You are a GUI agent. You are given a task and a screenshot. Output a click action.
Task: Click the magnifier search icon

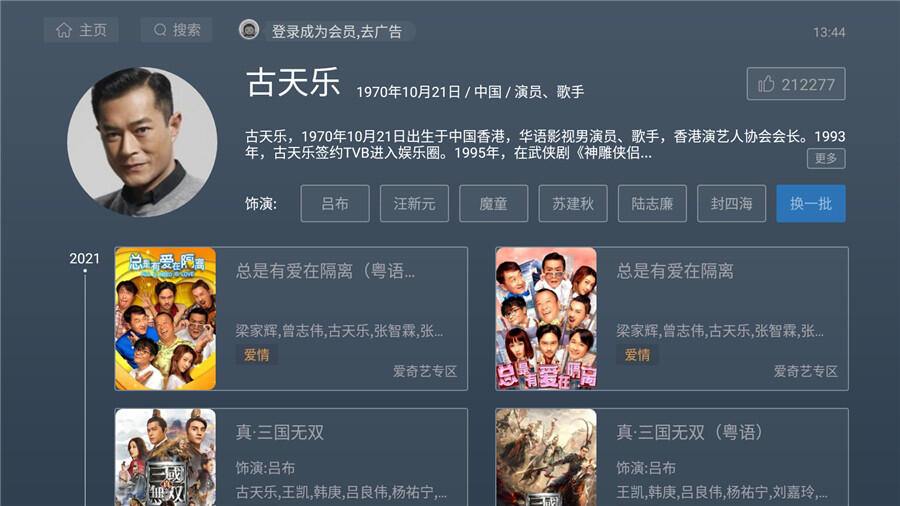[160, 30]
